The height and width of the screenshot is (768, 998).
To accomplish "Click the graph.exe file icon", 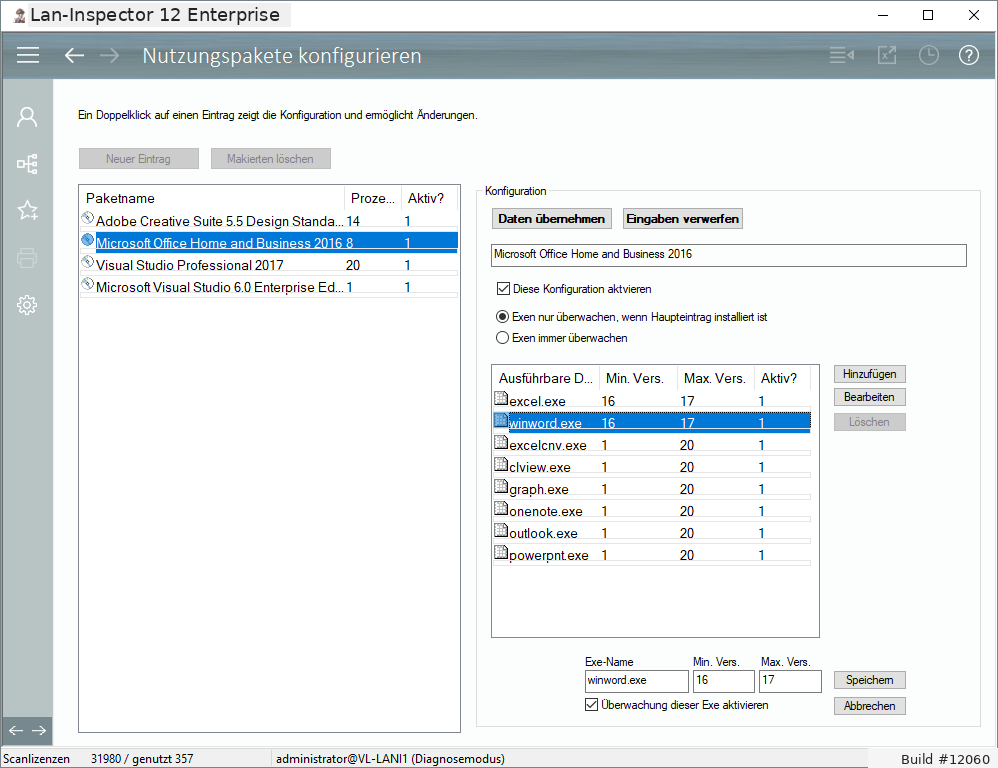I will [501, 486].
